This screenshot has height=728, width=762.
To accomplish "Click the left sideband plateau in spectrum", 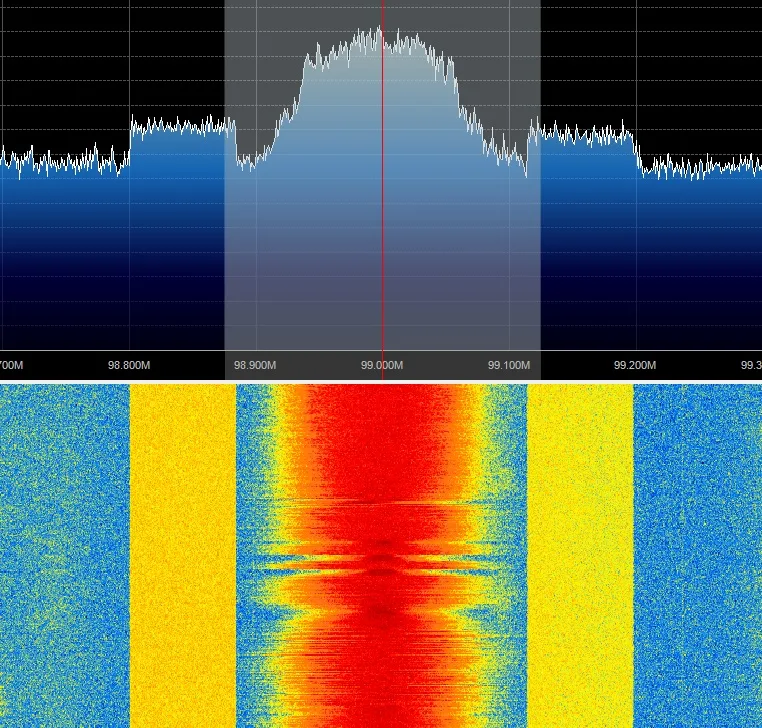I will pos(183,127).
